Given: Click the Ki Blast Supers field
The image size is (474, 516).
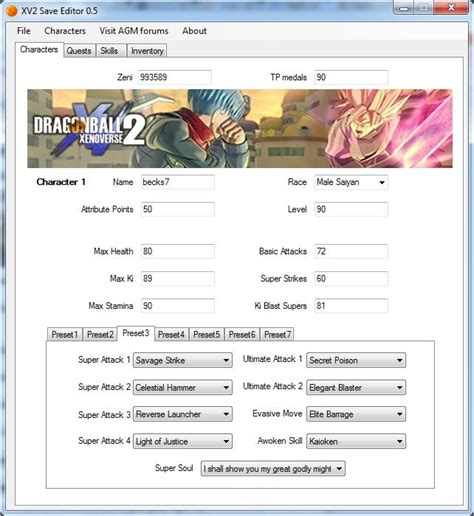Looking at the screenshot, I should [x=351, y=306].
